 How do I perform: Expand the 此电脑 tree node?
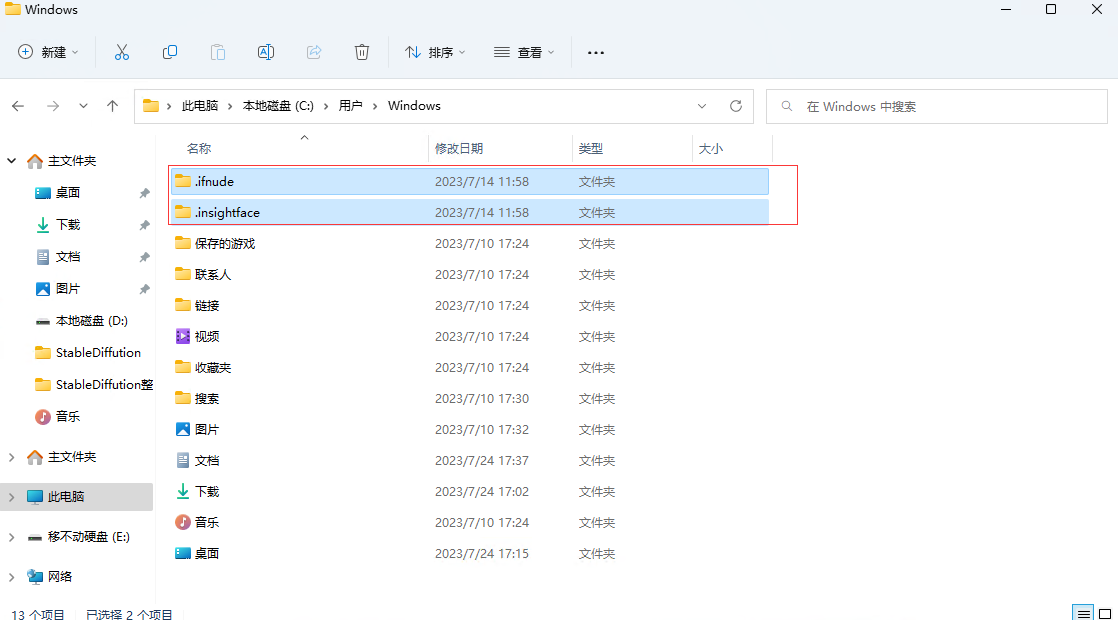click(x=11, y=497)
